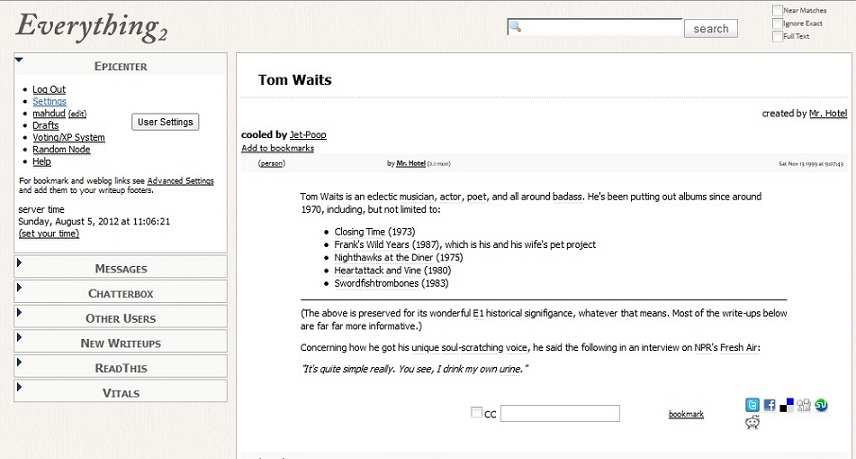The height and width of the screenshot is (459, 856).
Task: Open User Settings button
Action: 165,122
